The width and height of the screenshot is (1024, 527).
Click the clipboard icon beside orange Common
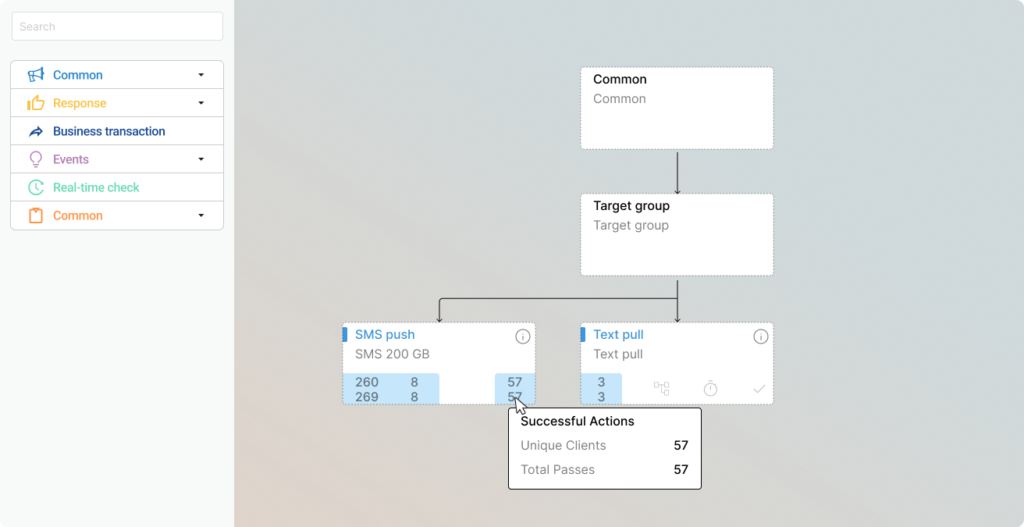pyautogui.click(x=36, y=215)
